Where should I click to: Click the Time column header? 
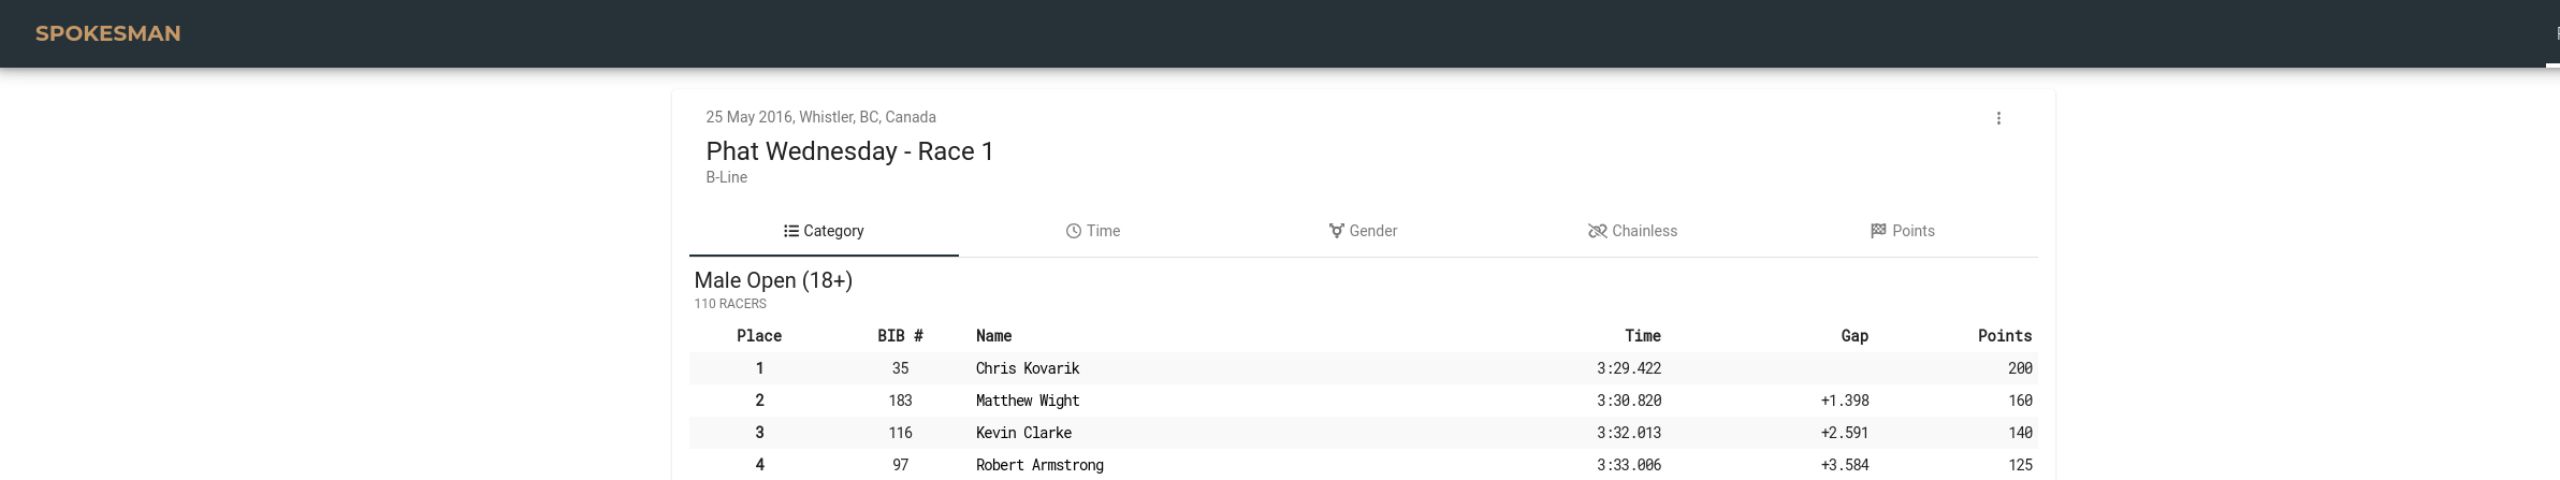[x=1643, y=336]
